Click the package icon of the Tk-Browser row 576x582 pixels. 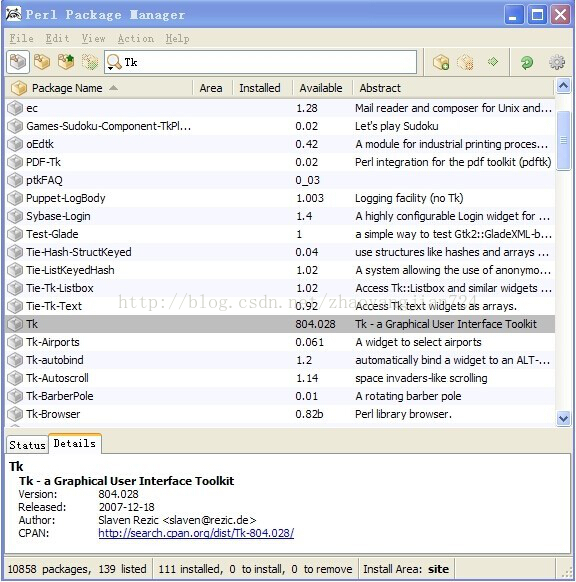click(x=15, y=414)
